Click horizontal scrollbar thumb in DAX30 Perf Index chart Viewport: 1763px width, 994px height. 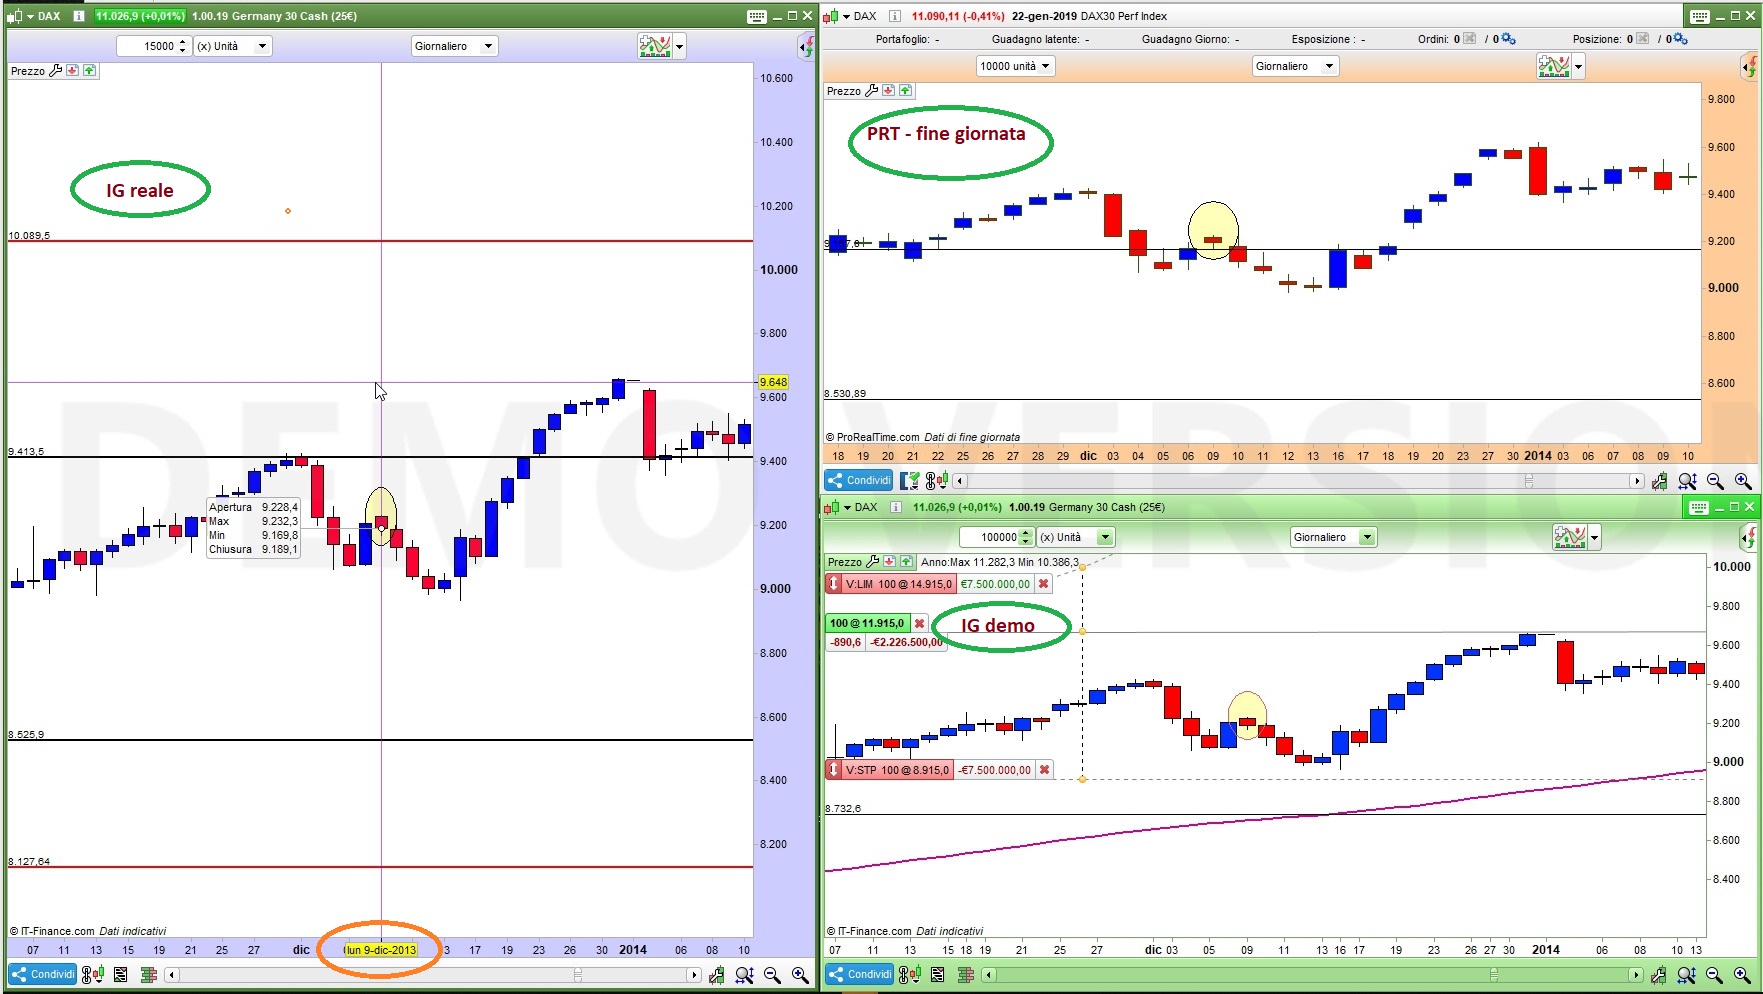[x=1528, y=481]
